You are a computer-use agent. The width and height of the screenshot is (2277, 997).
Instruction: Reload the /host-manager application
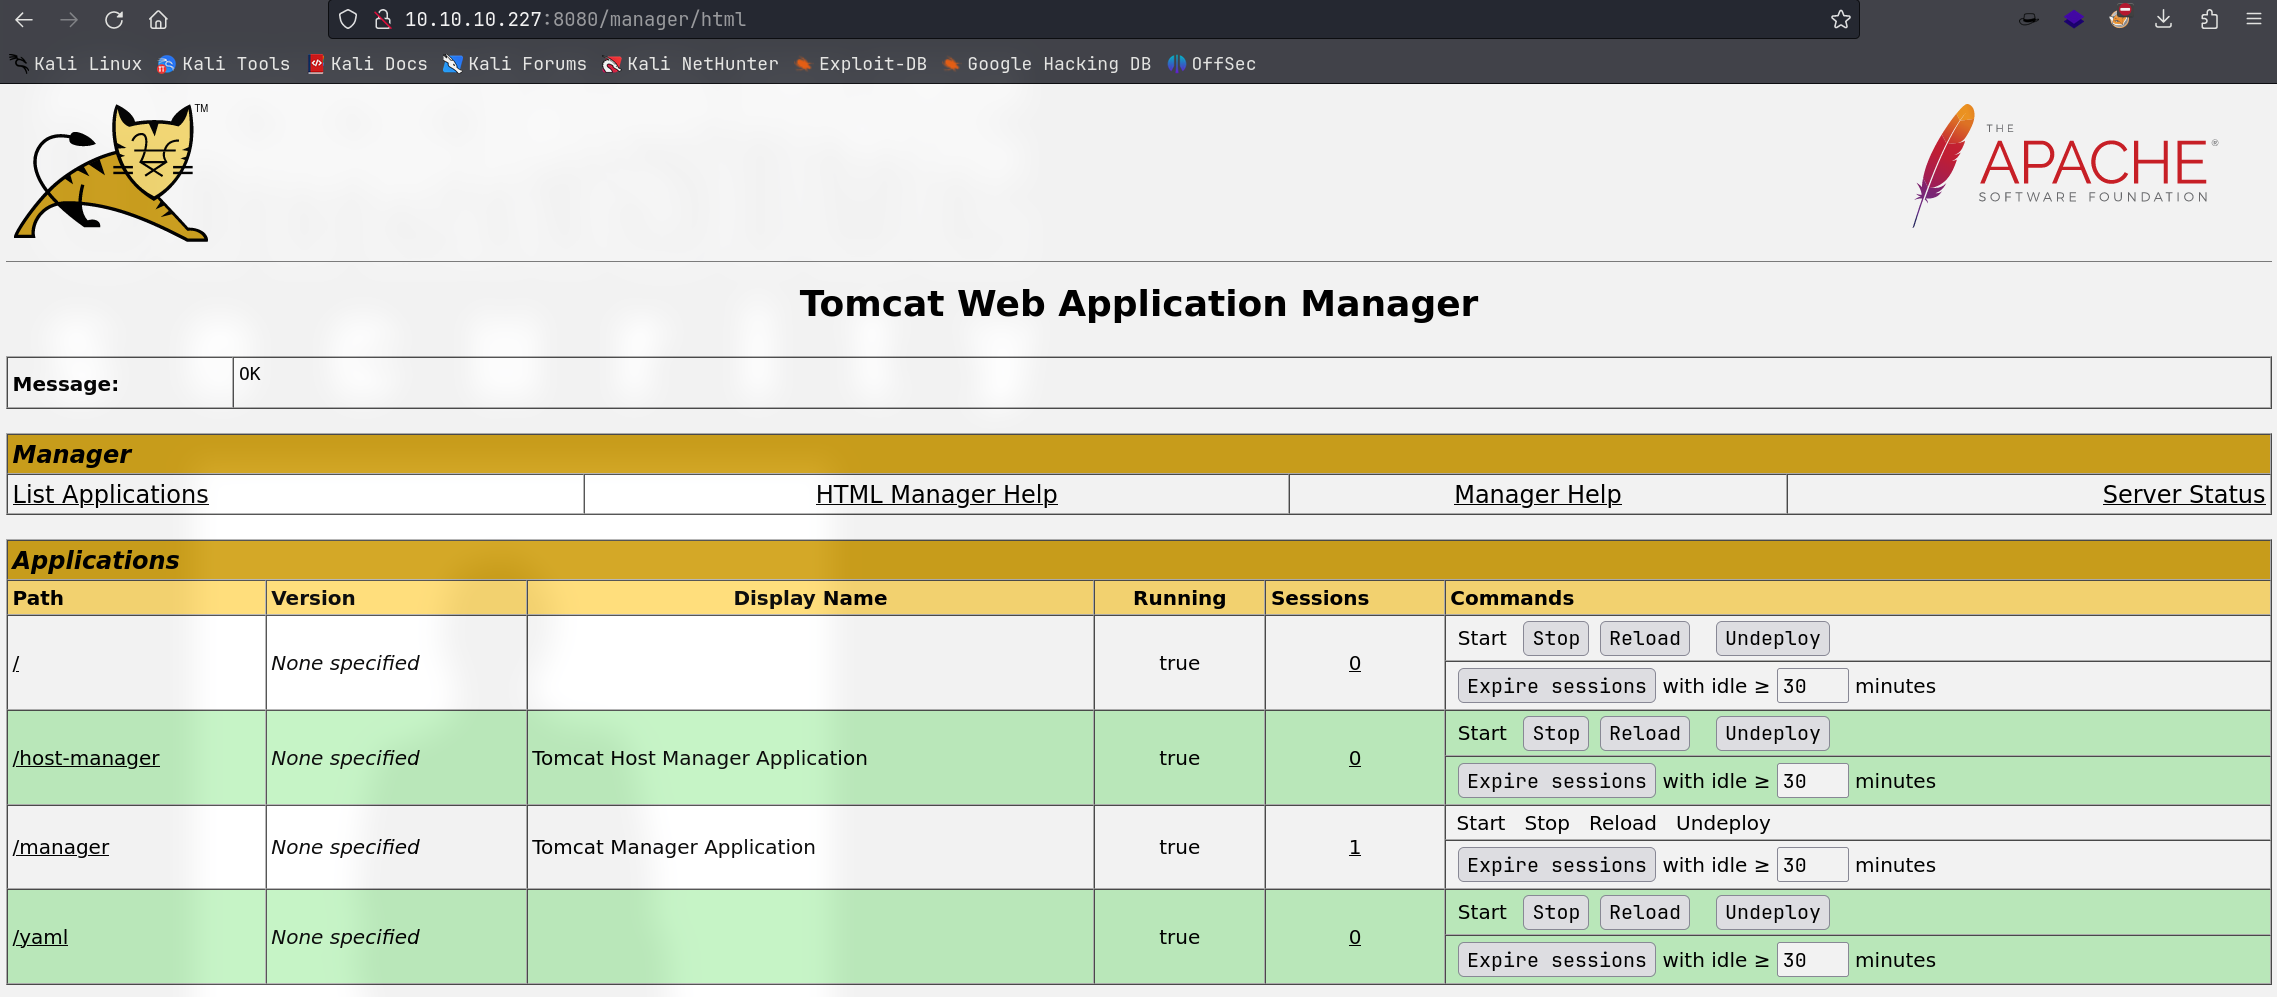[x=1644, y=733]
